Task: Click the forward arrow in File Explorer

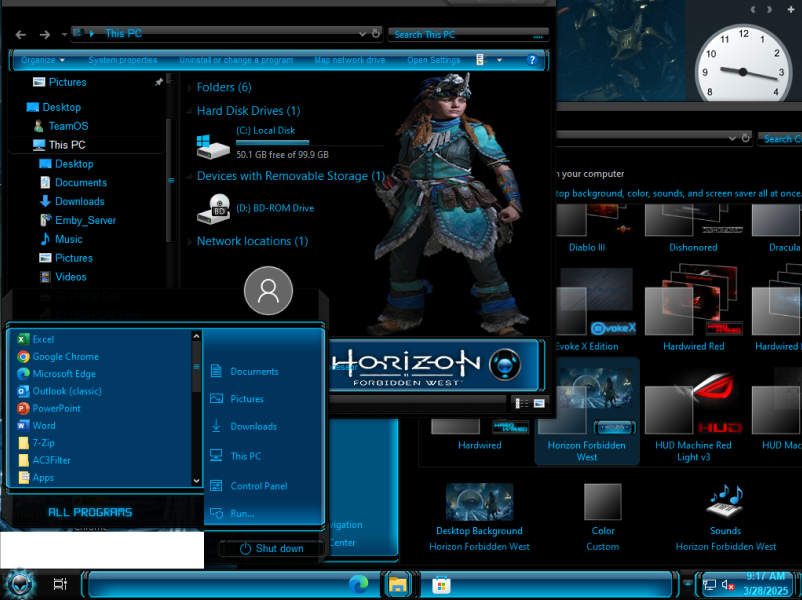Action: (45, 35)
